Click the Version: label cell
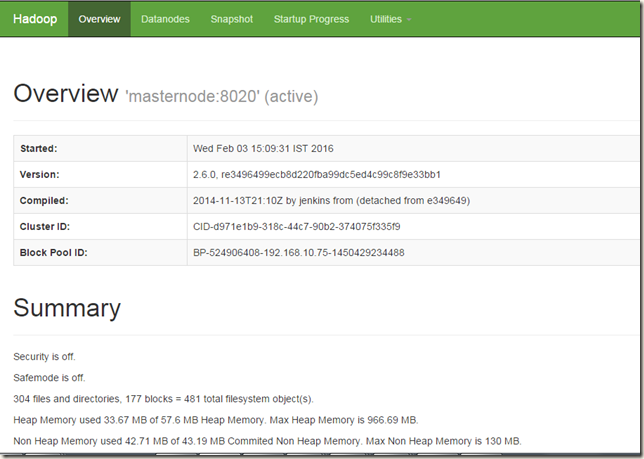Viewport: 644px width, 459px height. point(100,174)
